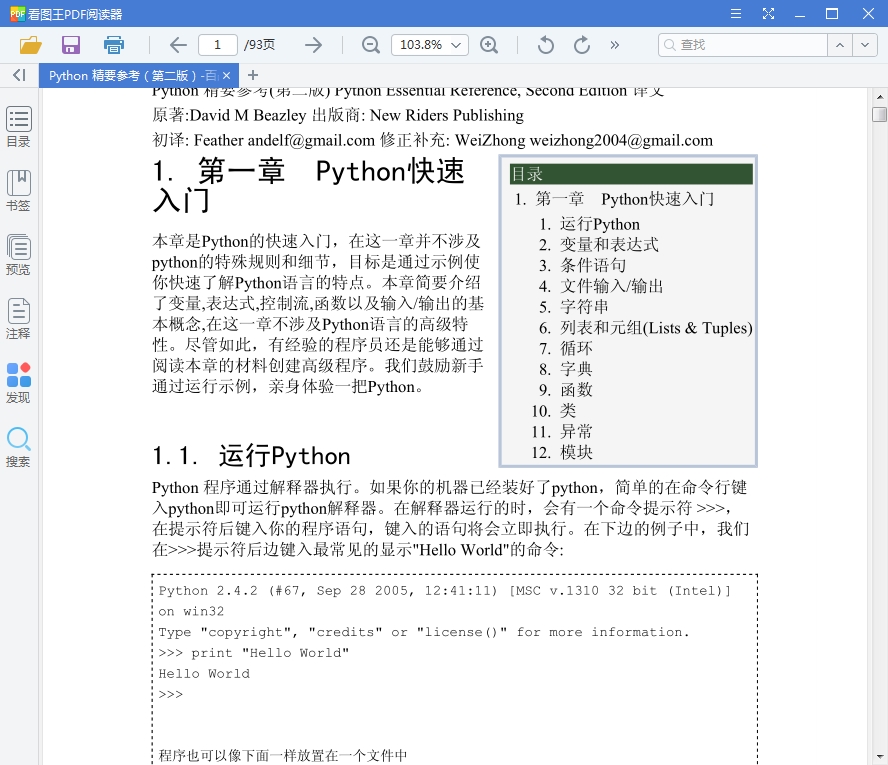The width and height of the screenshot is (888, 765).
Task: Jump to 字符串 in the contents box
Action: click(x=584, y=307)
